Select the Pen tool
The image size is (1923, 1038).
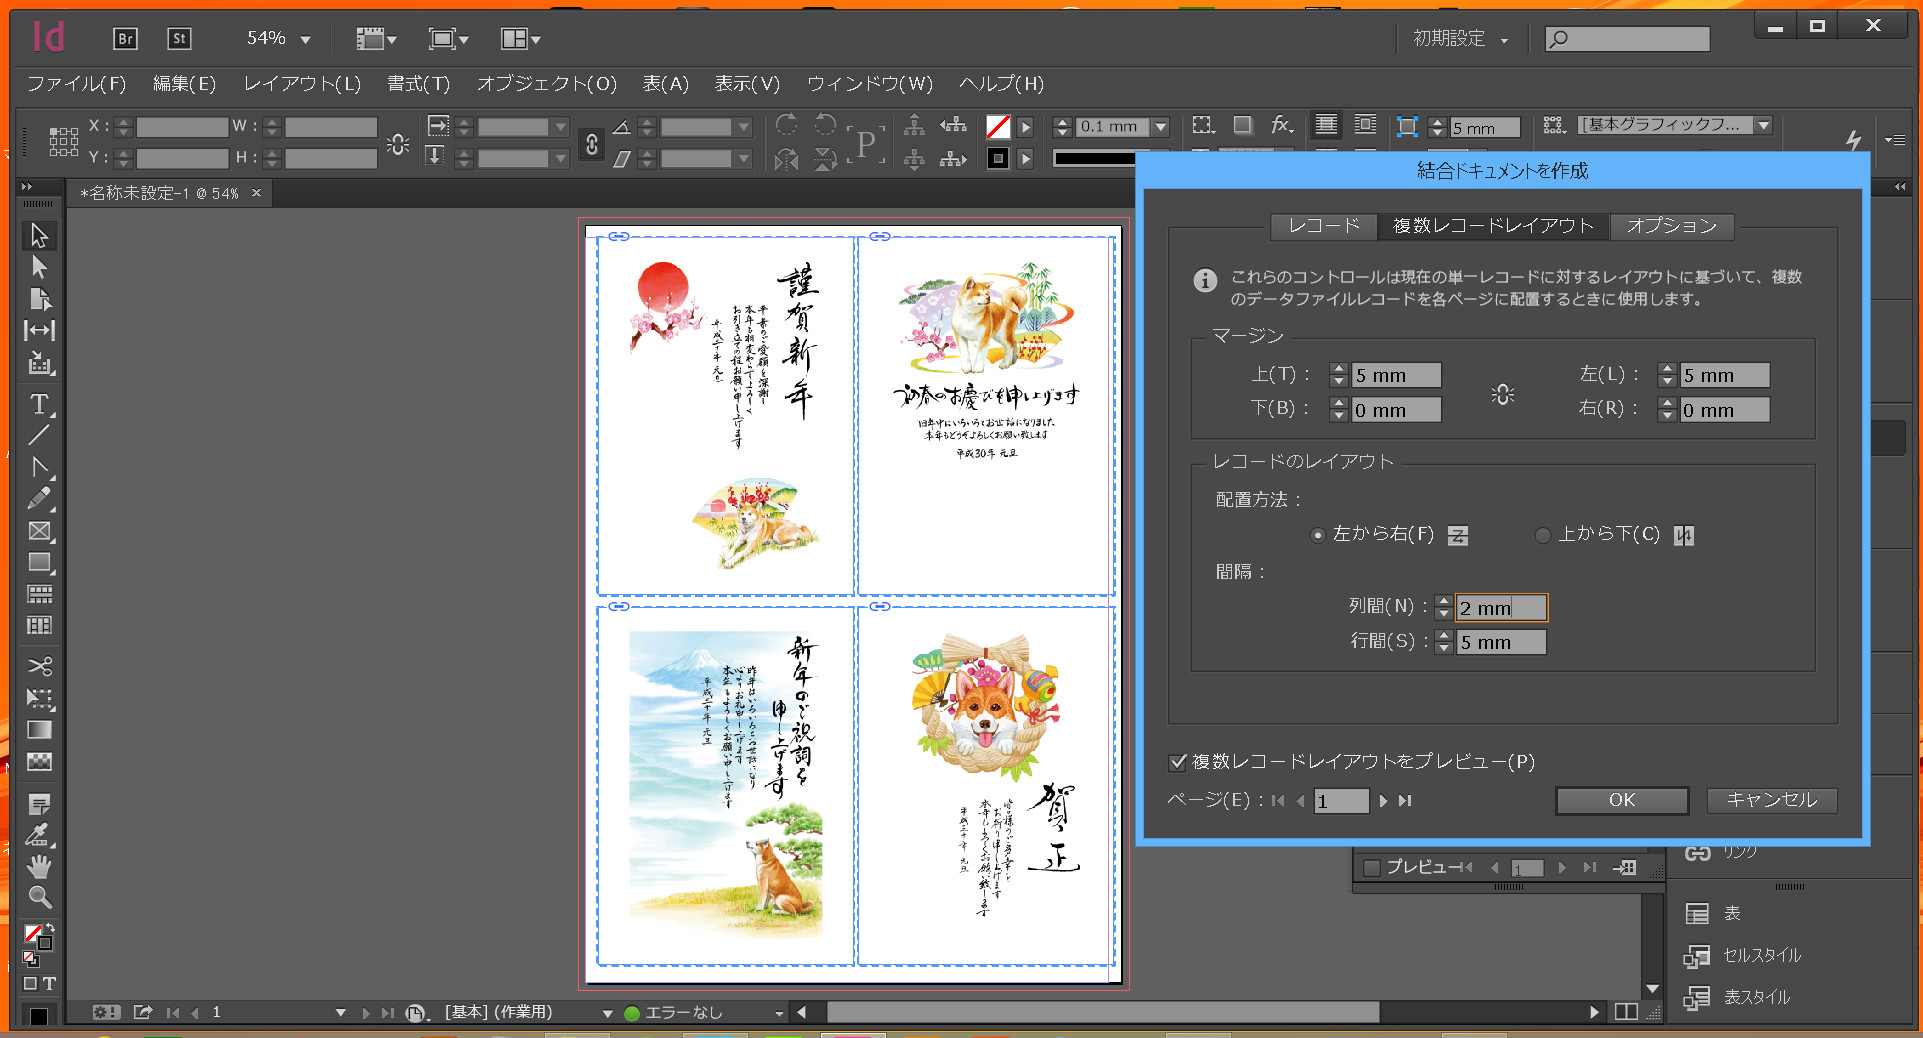tap(39, 467)
